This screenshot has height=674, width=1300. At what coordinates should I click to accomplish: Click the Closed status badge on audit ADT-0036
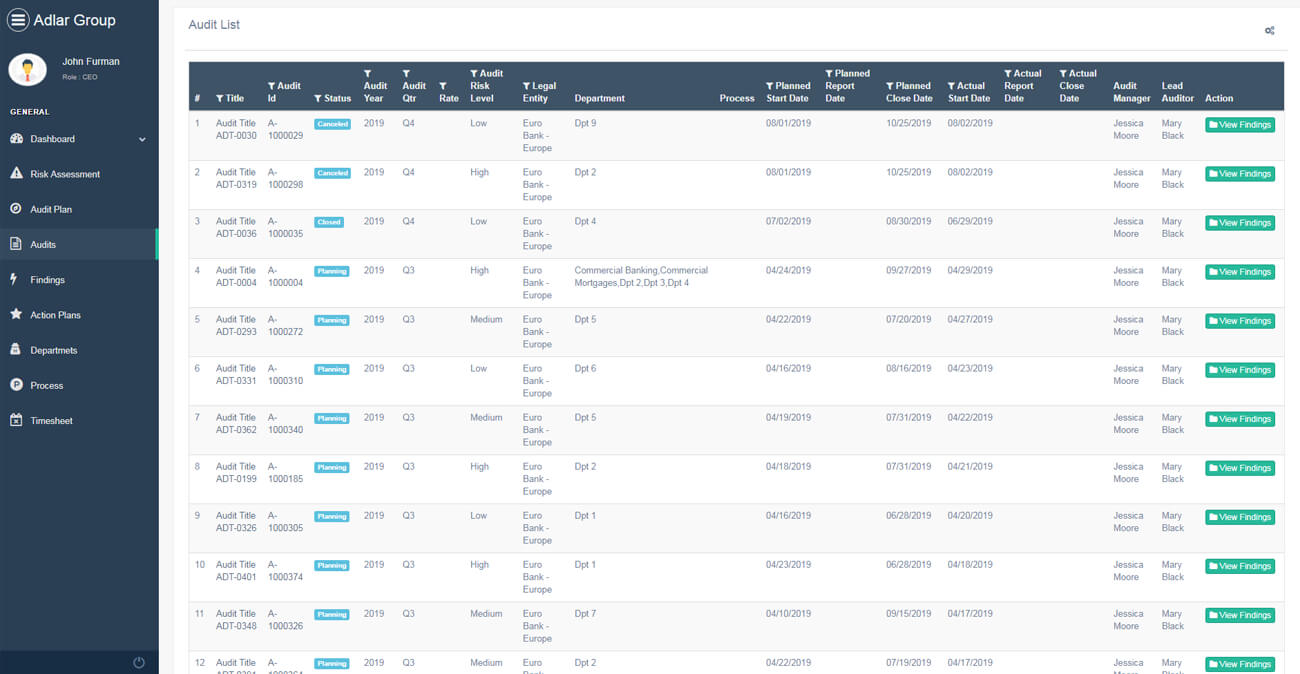(329, 221)
